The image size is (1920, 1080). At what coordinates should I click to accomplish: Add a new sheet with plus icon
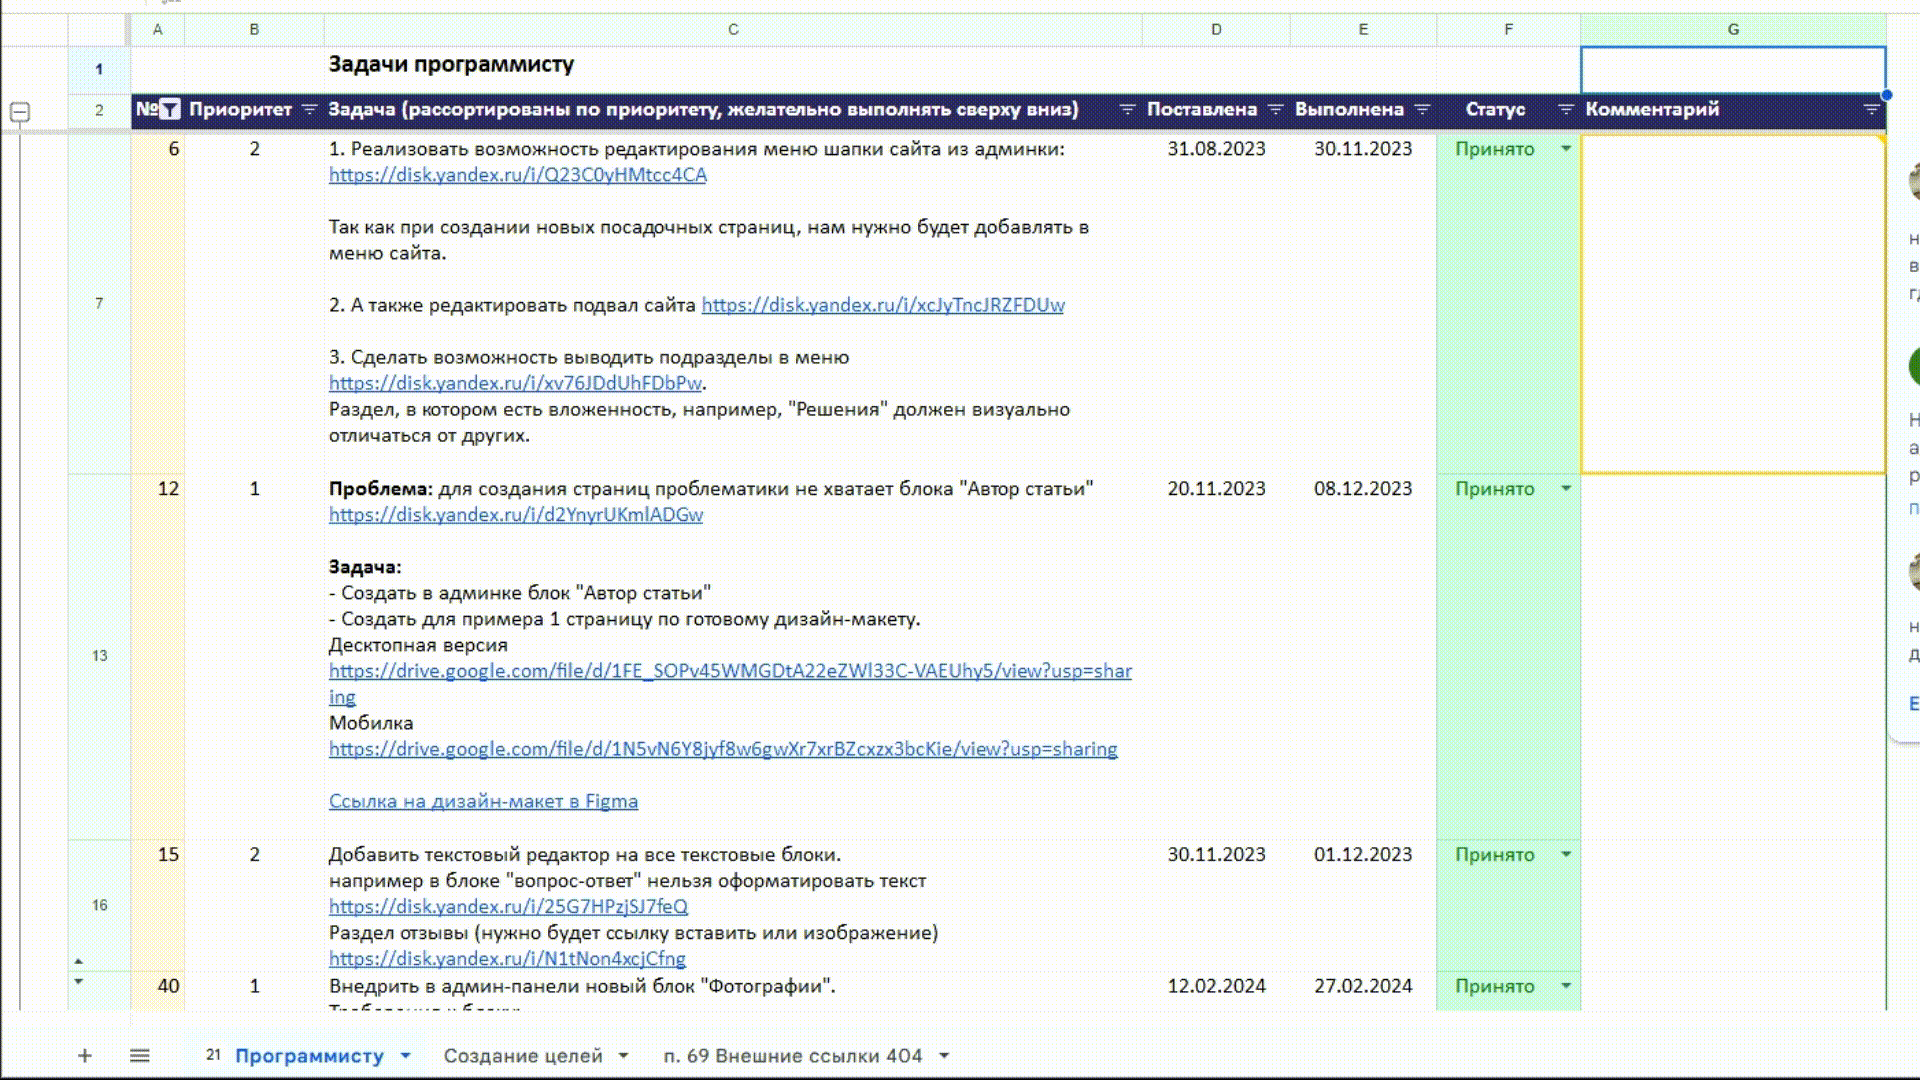tap(85, 1056)
